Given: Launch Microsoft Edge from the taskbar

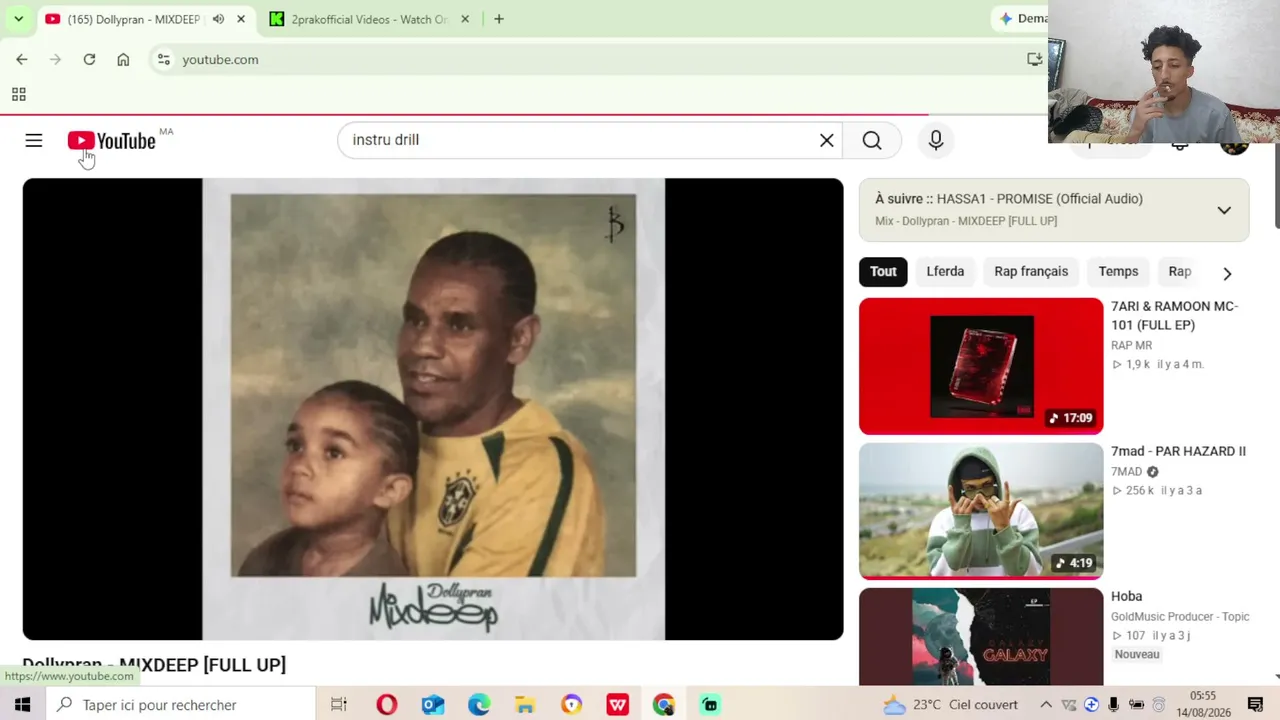Looking at the screenshot, I should (479, 705).
